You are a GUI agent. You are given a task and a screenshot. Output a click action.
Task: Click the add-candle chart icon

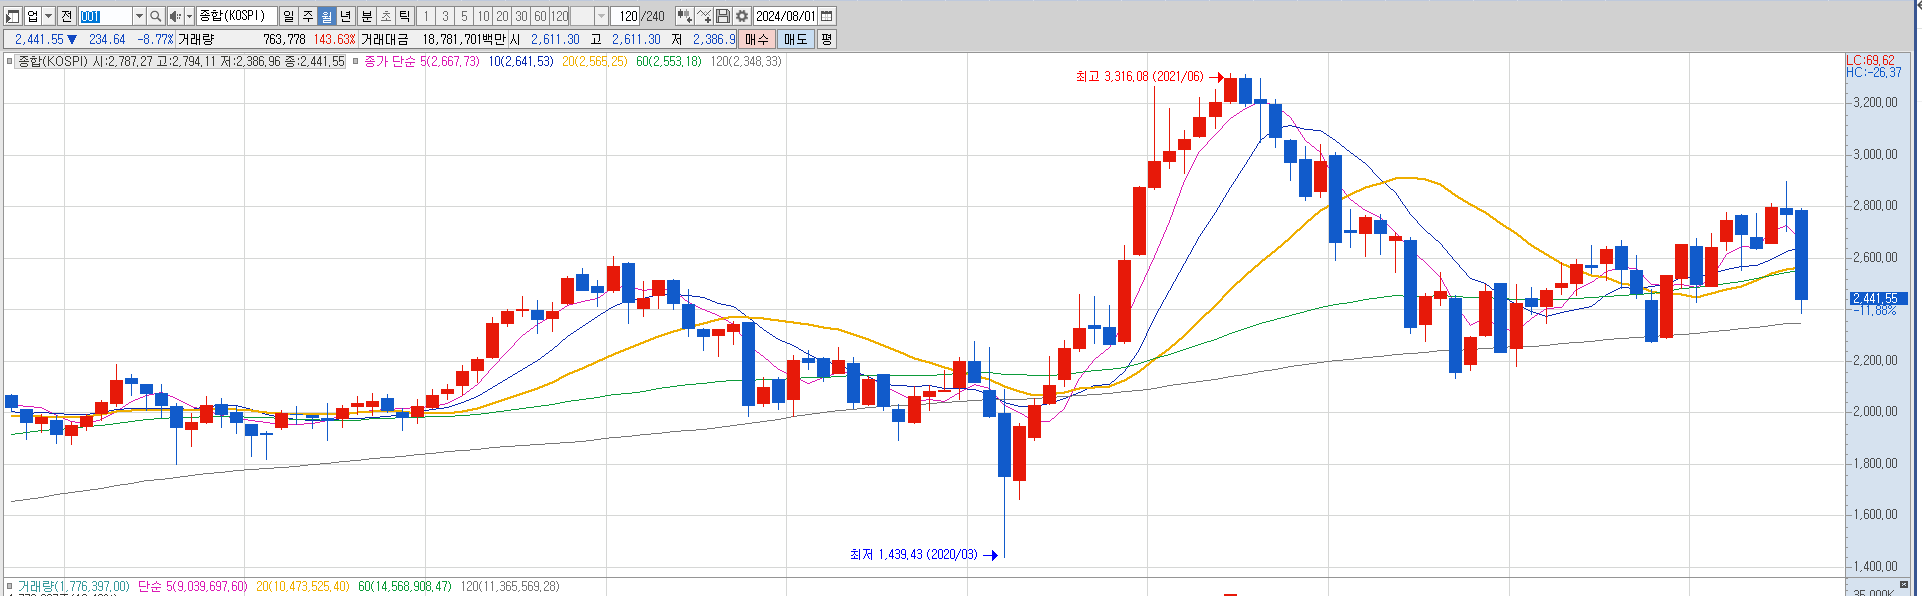pyautogui.click(x=684, y=16)
